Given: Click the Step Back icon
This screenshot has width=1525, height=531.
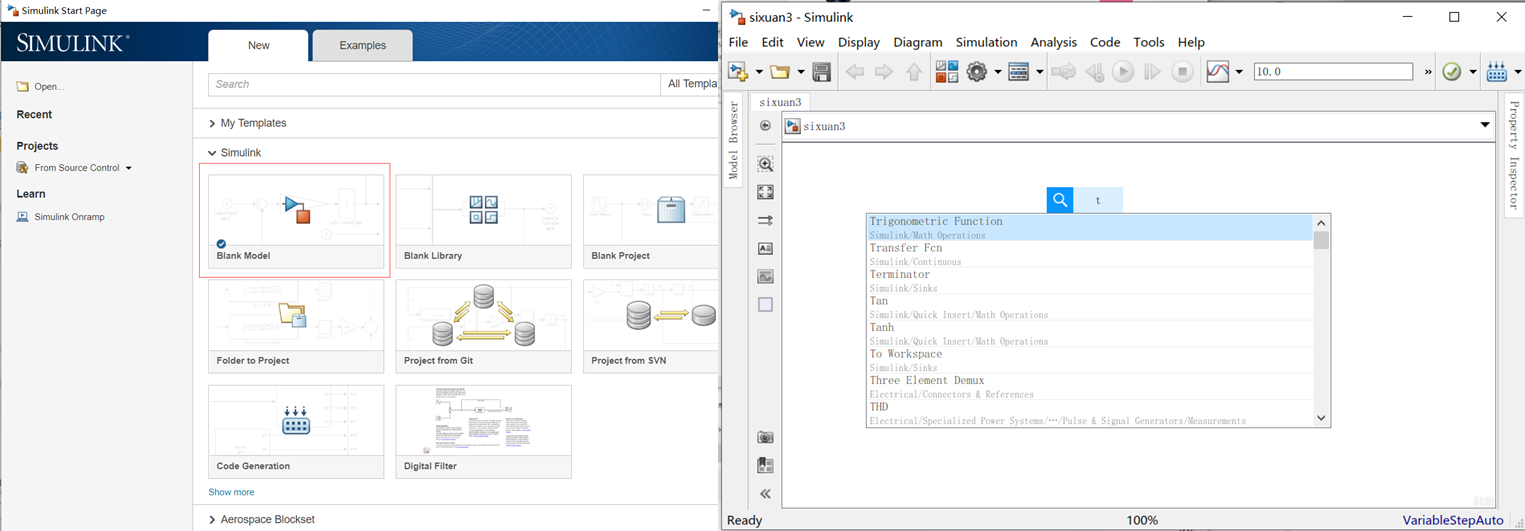Looking at the screenshot, I should tap(1095, 72).
